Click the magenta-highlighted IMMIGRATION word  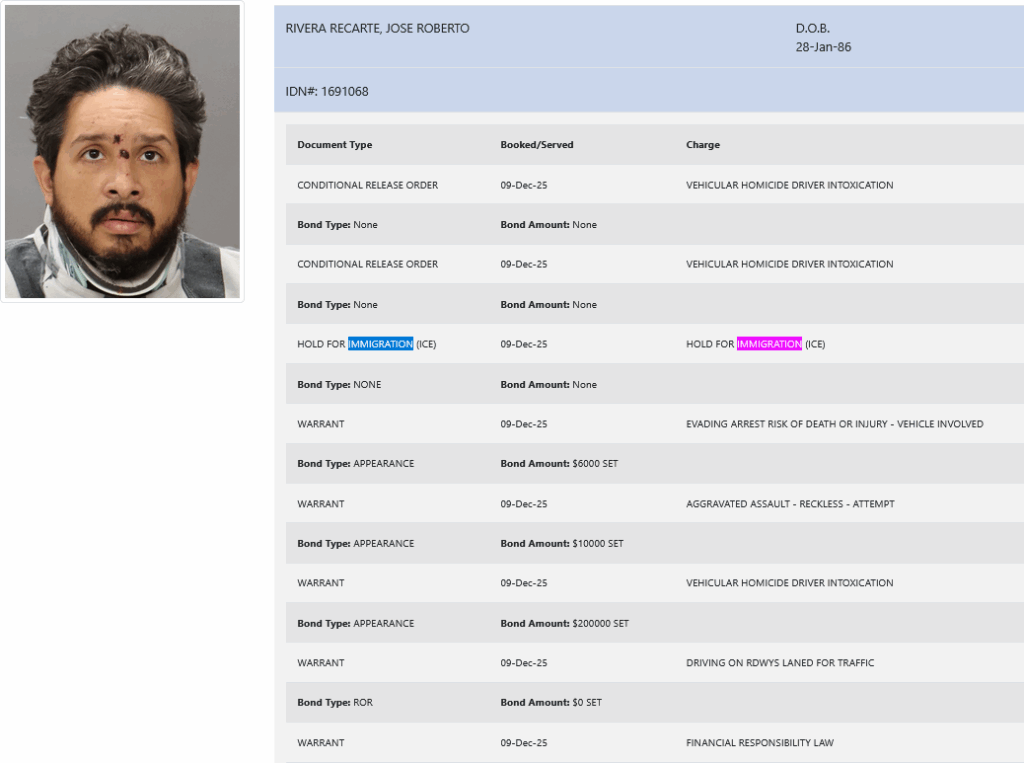[769, 344]
